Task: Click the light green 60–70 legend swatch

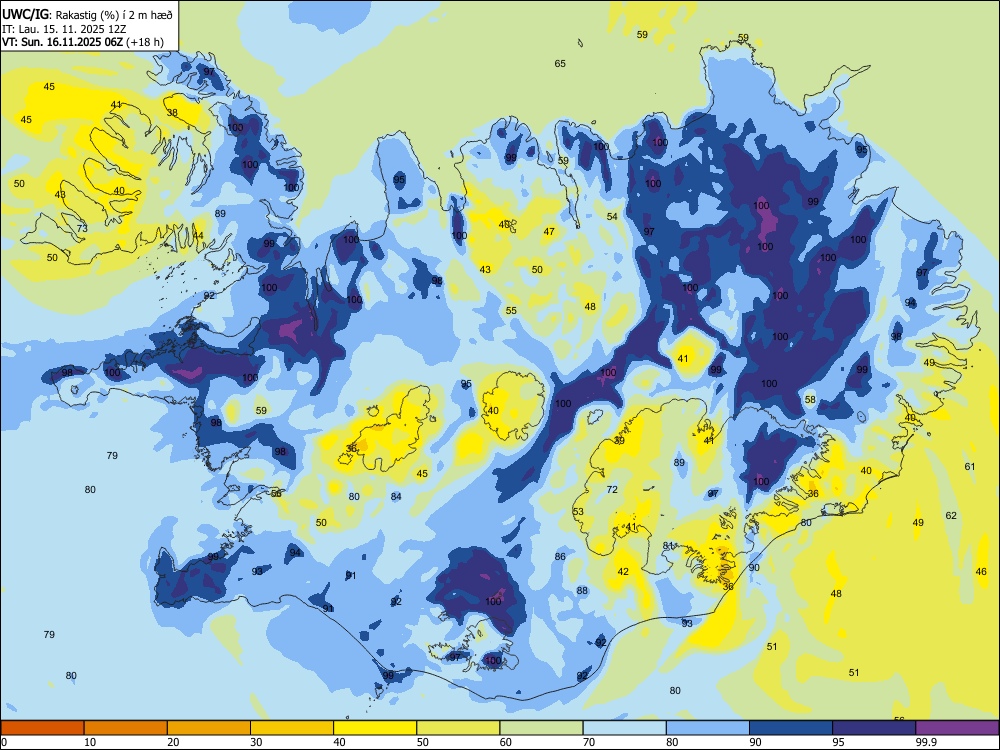Action: (541, 728)
